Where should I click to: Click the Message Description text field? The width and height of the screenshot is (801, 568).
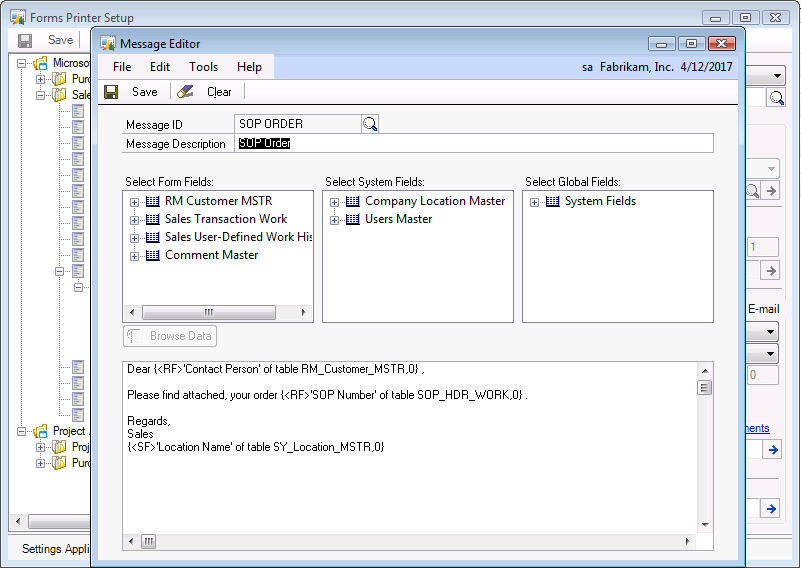pyautogui.click(x=475, y=144)
